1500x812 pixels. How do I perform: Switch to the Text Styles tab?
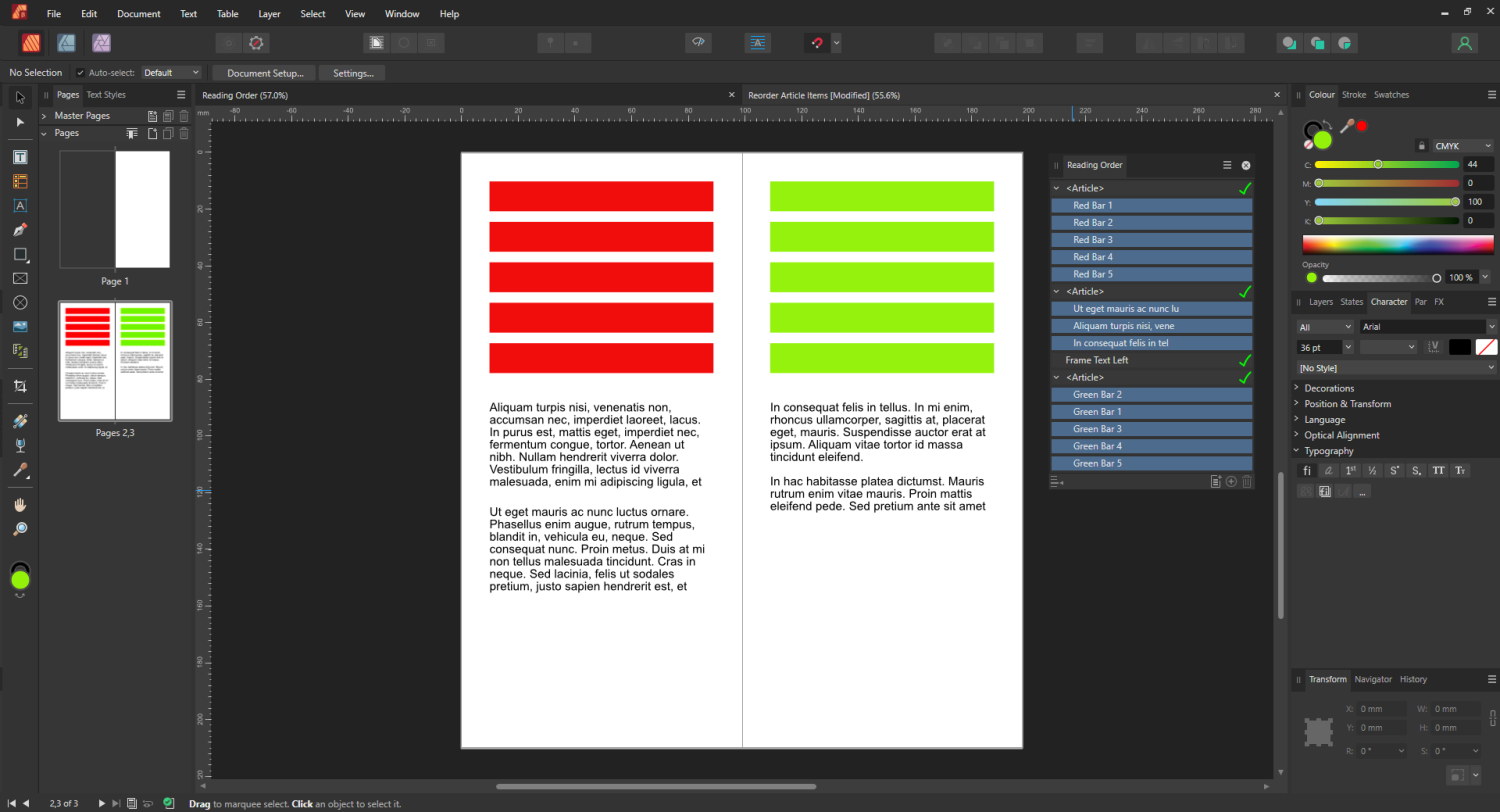point(106,95)
